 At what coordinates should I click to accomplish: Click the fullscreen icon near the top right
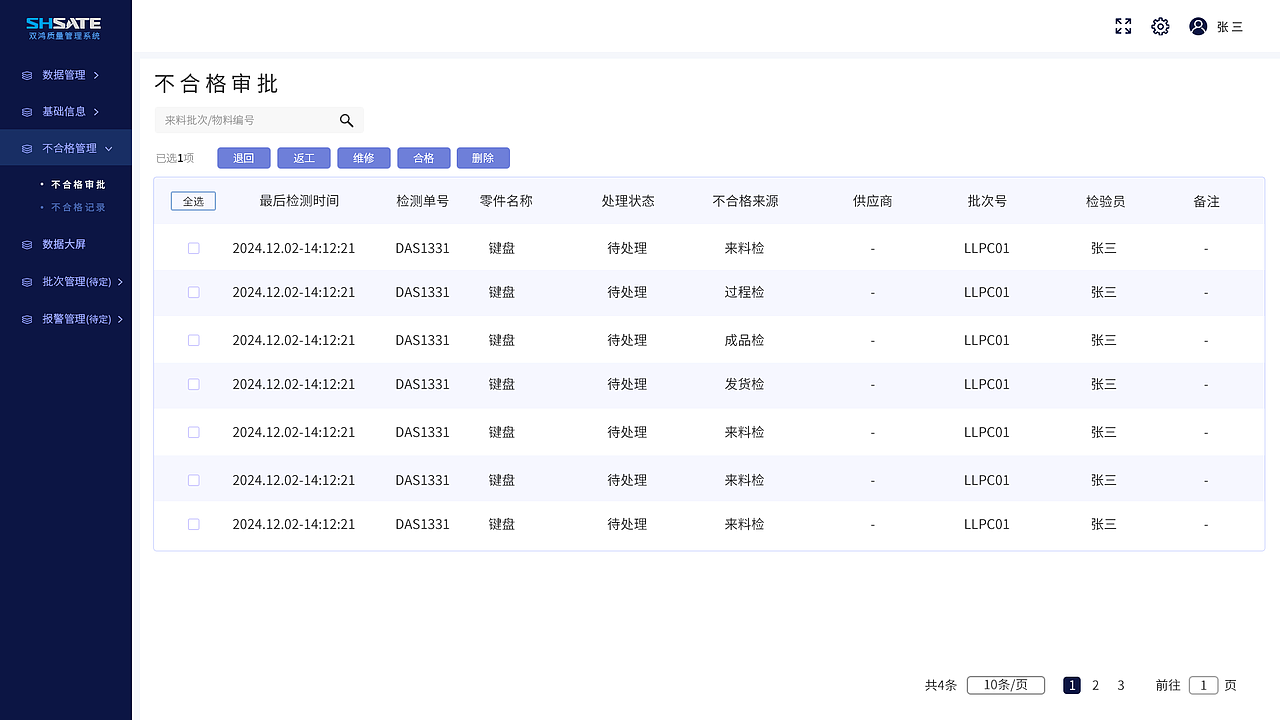tap(1123, 26)
